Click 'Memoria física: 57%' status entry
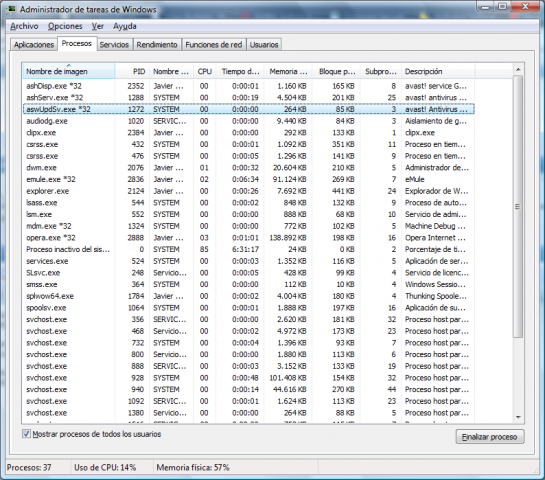 pyautogui.click(x=193, y=468)
